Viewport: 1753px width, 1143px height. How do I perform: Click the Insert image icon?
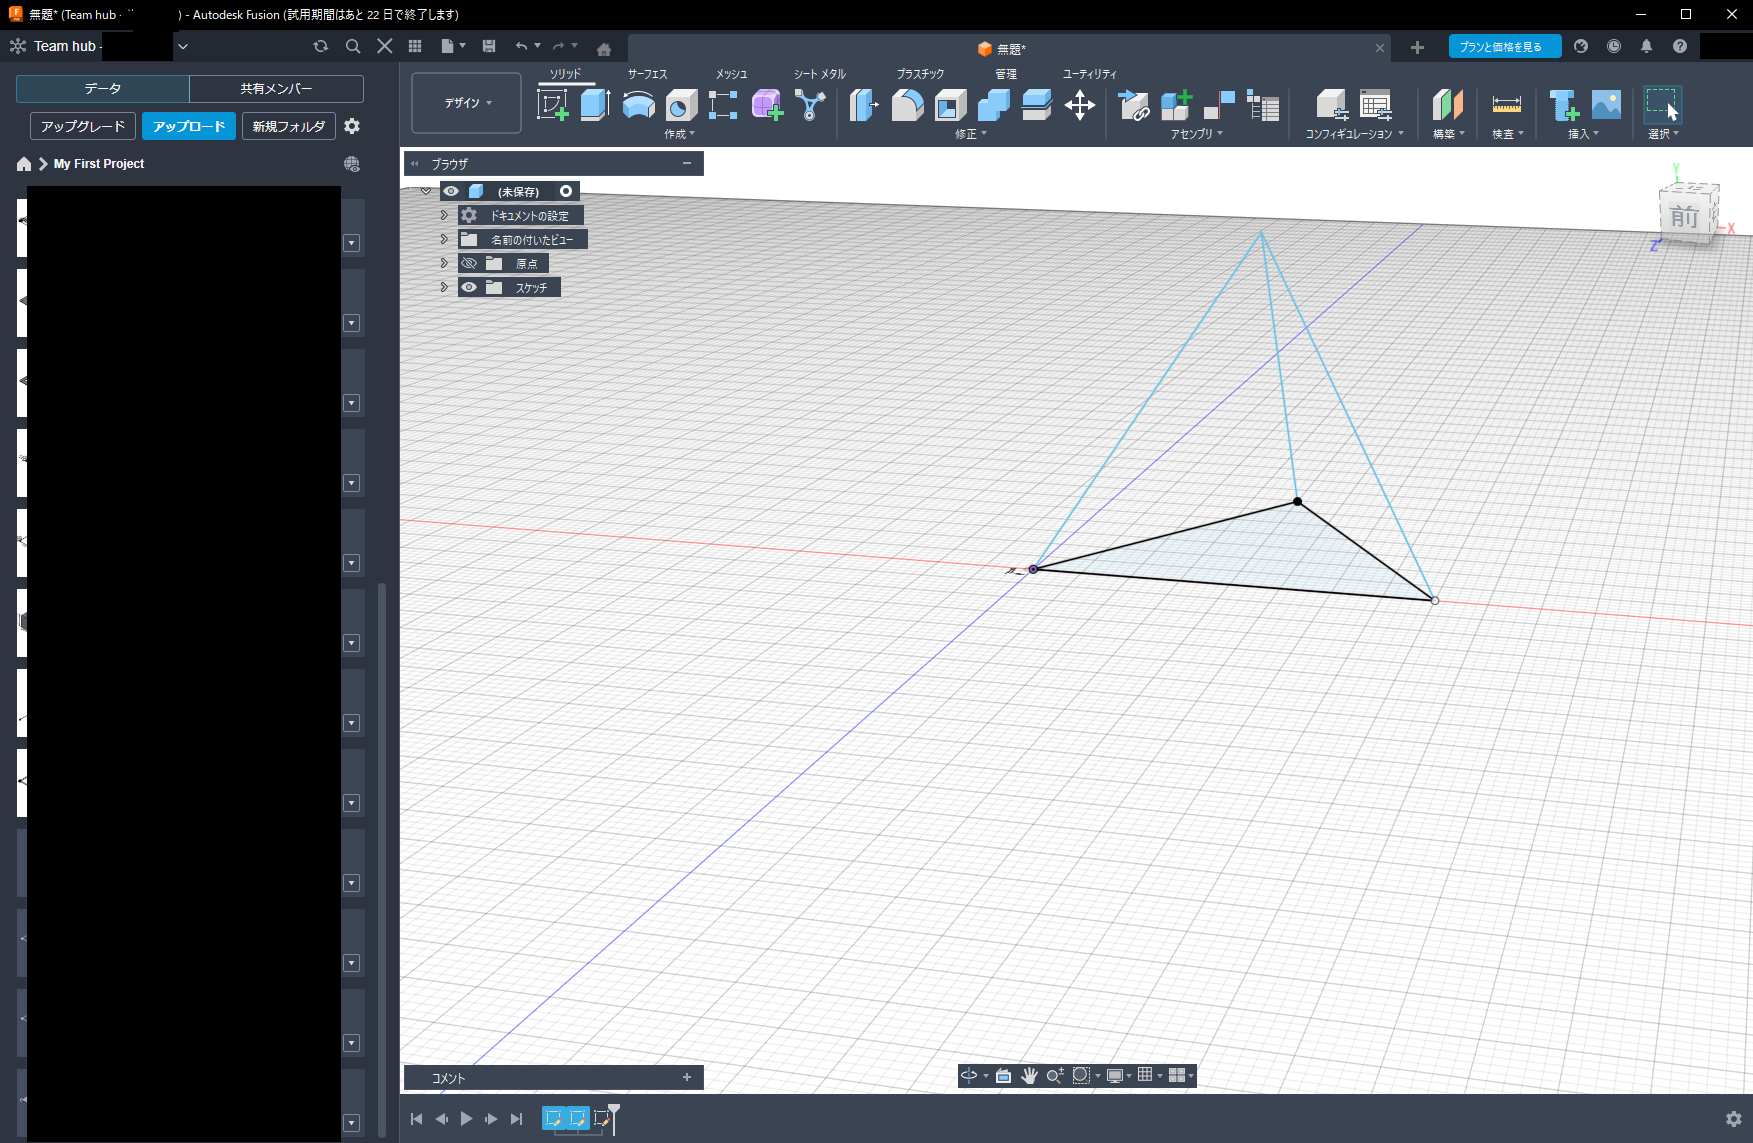1606,105
